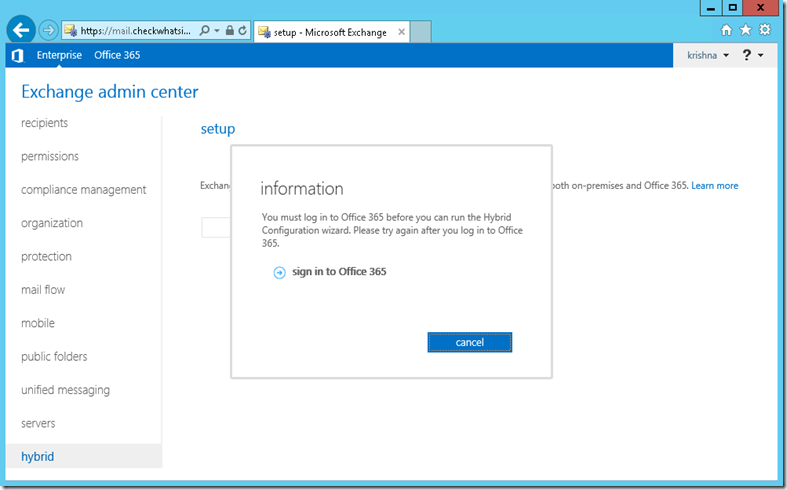Select the setup - Microsoft Exchange tab
This screenshot has width=787, height=490.
(331, 32)
